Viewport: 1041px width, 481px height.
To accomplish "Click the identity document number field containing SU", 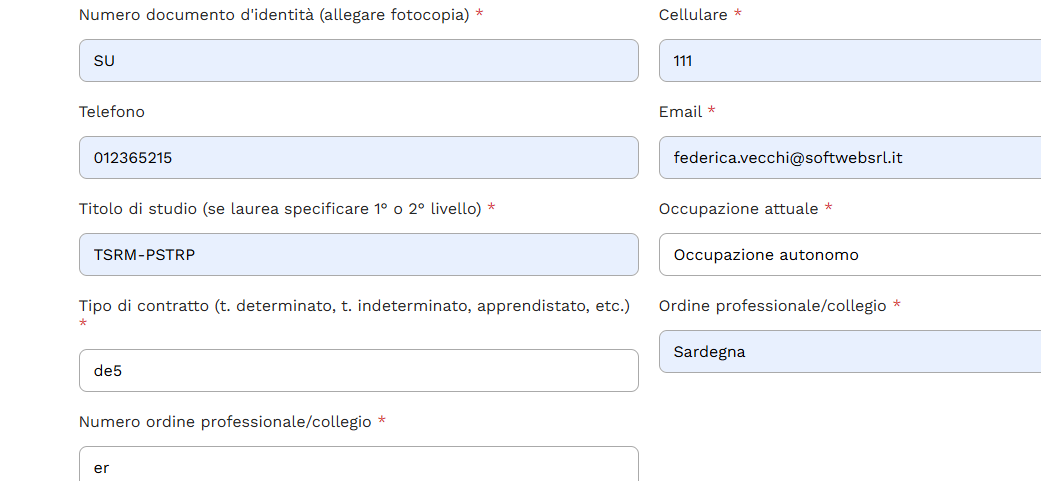I will click(358, 61).
